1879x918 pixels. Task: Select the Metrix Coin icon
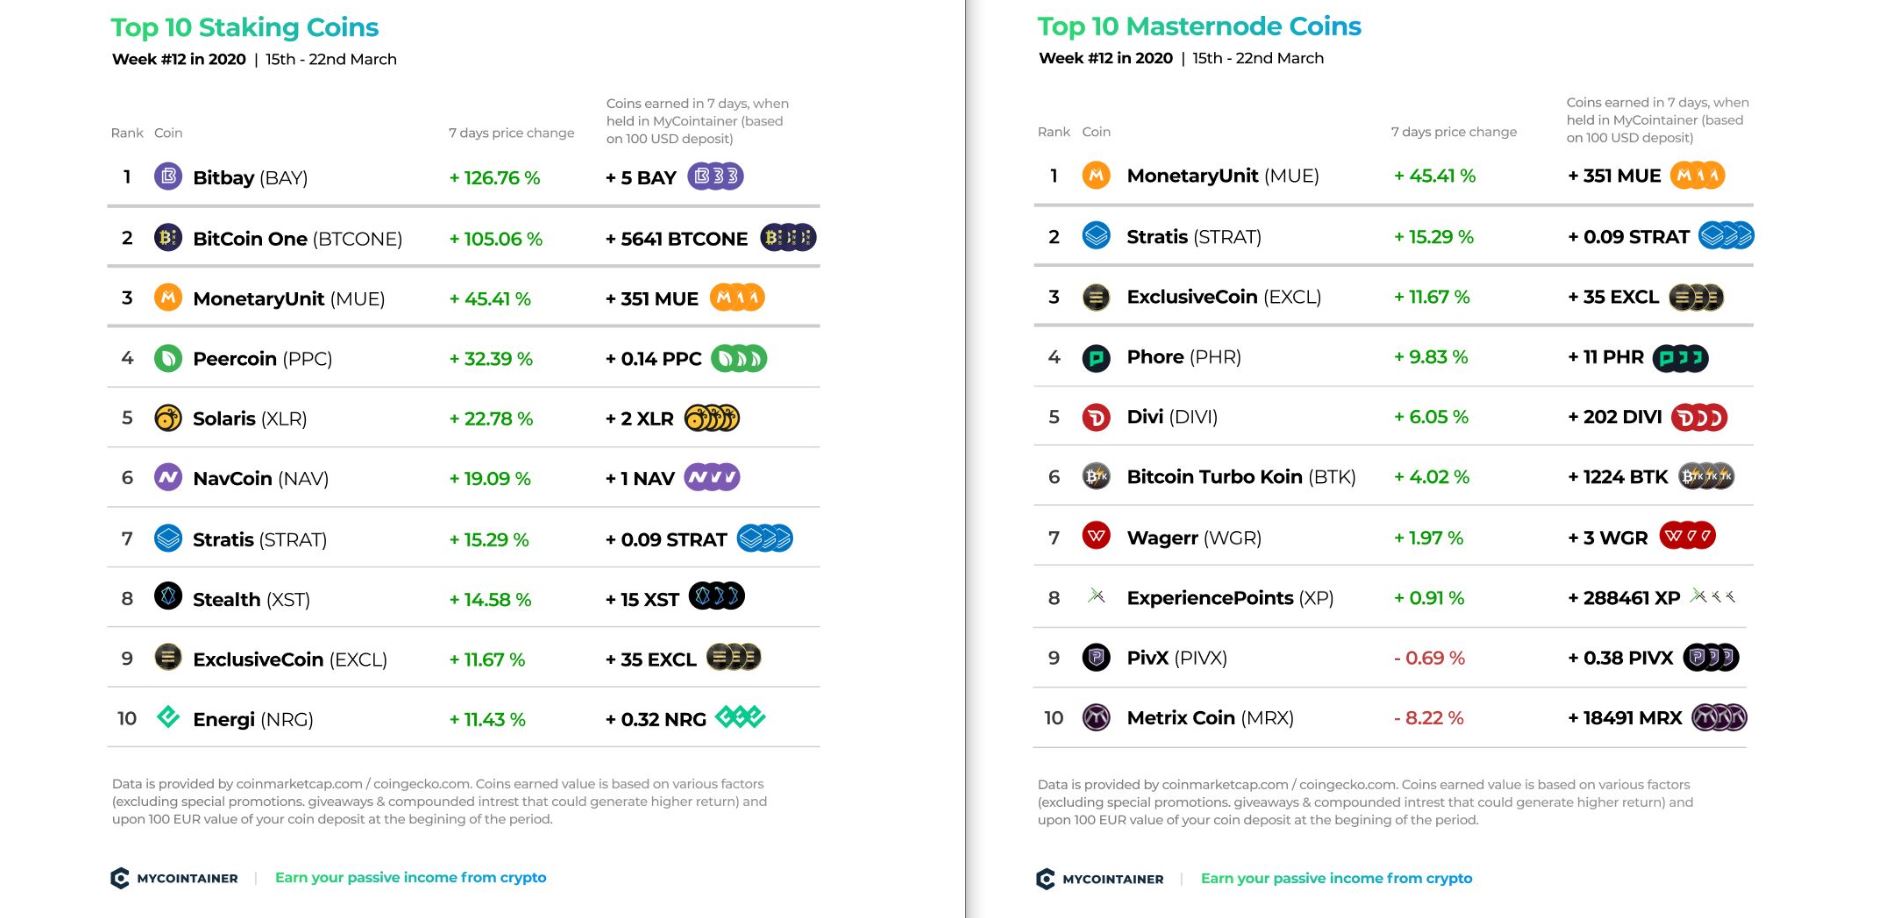click(1096, 717)
